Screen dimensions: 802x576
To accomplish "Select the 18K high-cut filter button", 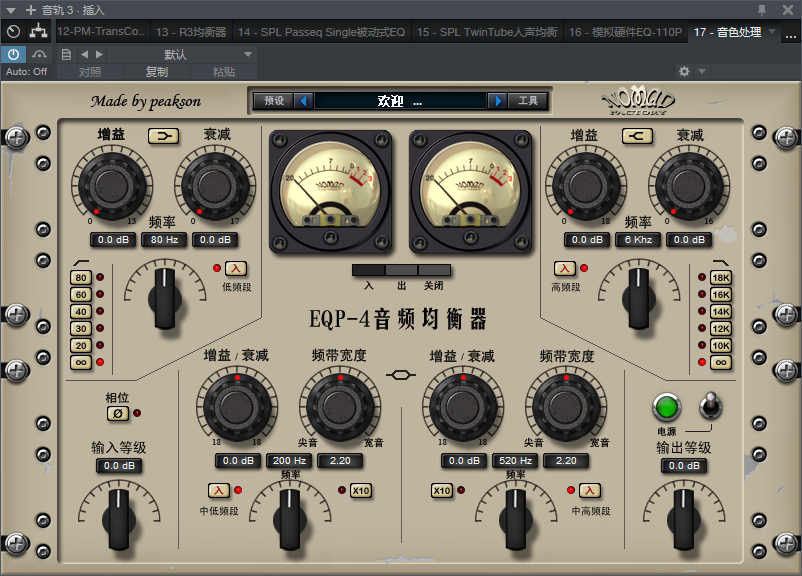I will point(721,278).
